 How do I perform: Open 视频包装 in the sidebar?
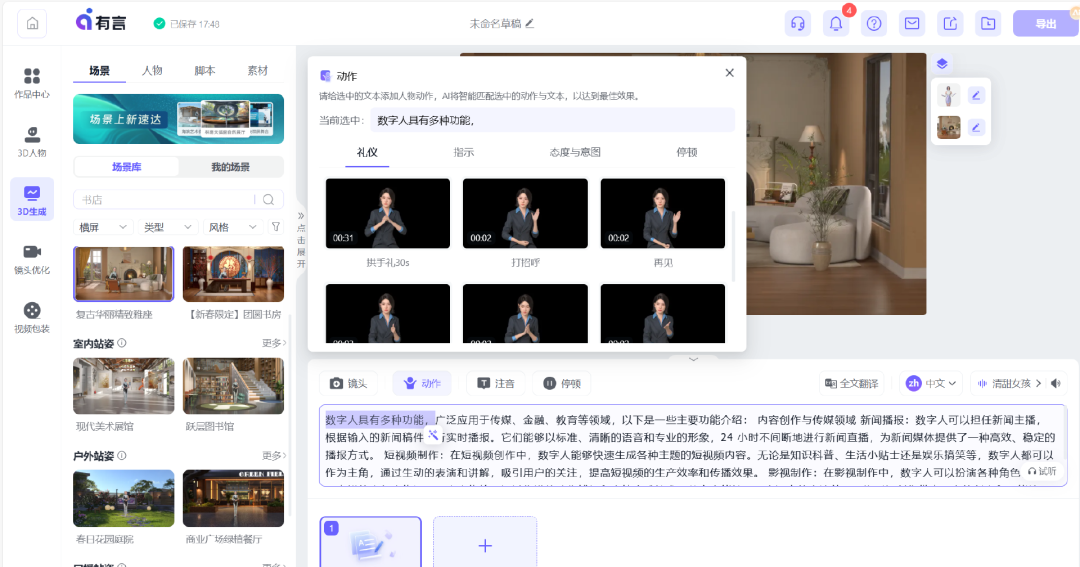(32, 317)
